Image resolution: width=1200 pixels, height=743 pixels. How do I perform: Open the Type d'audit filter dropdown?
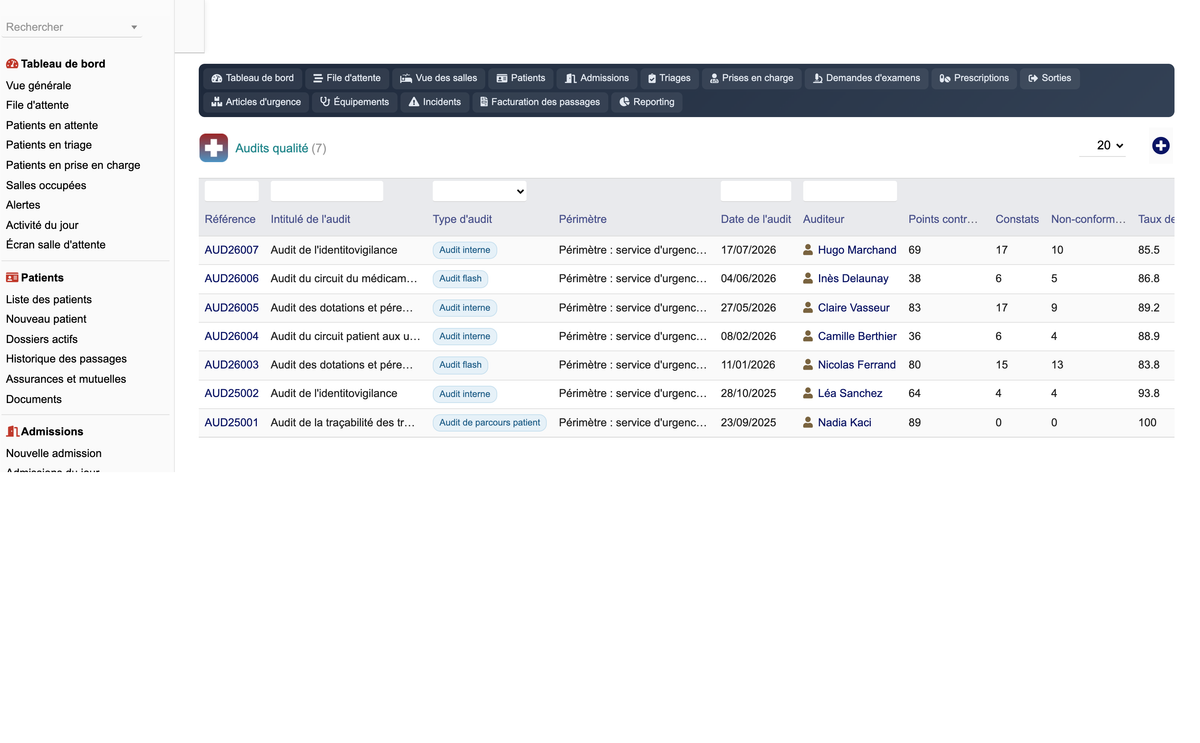[479, 191]
